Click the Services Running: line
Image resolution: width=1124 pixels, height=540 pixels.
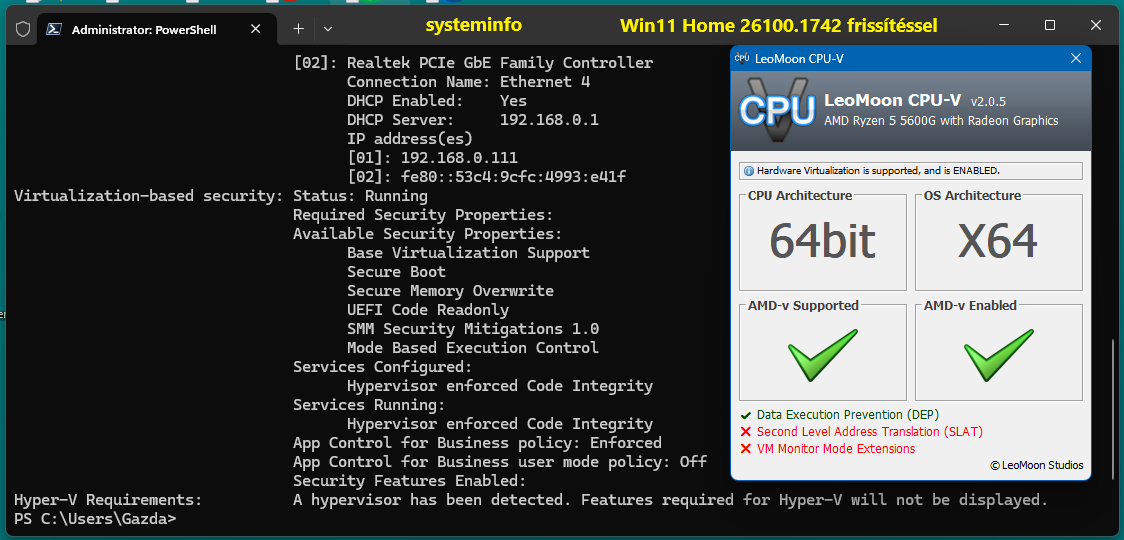369,404
